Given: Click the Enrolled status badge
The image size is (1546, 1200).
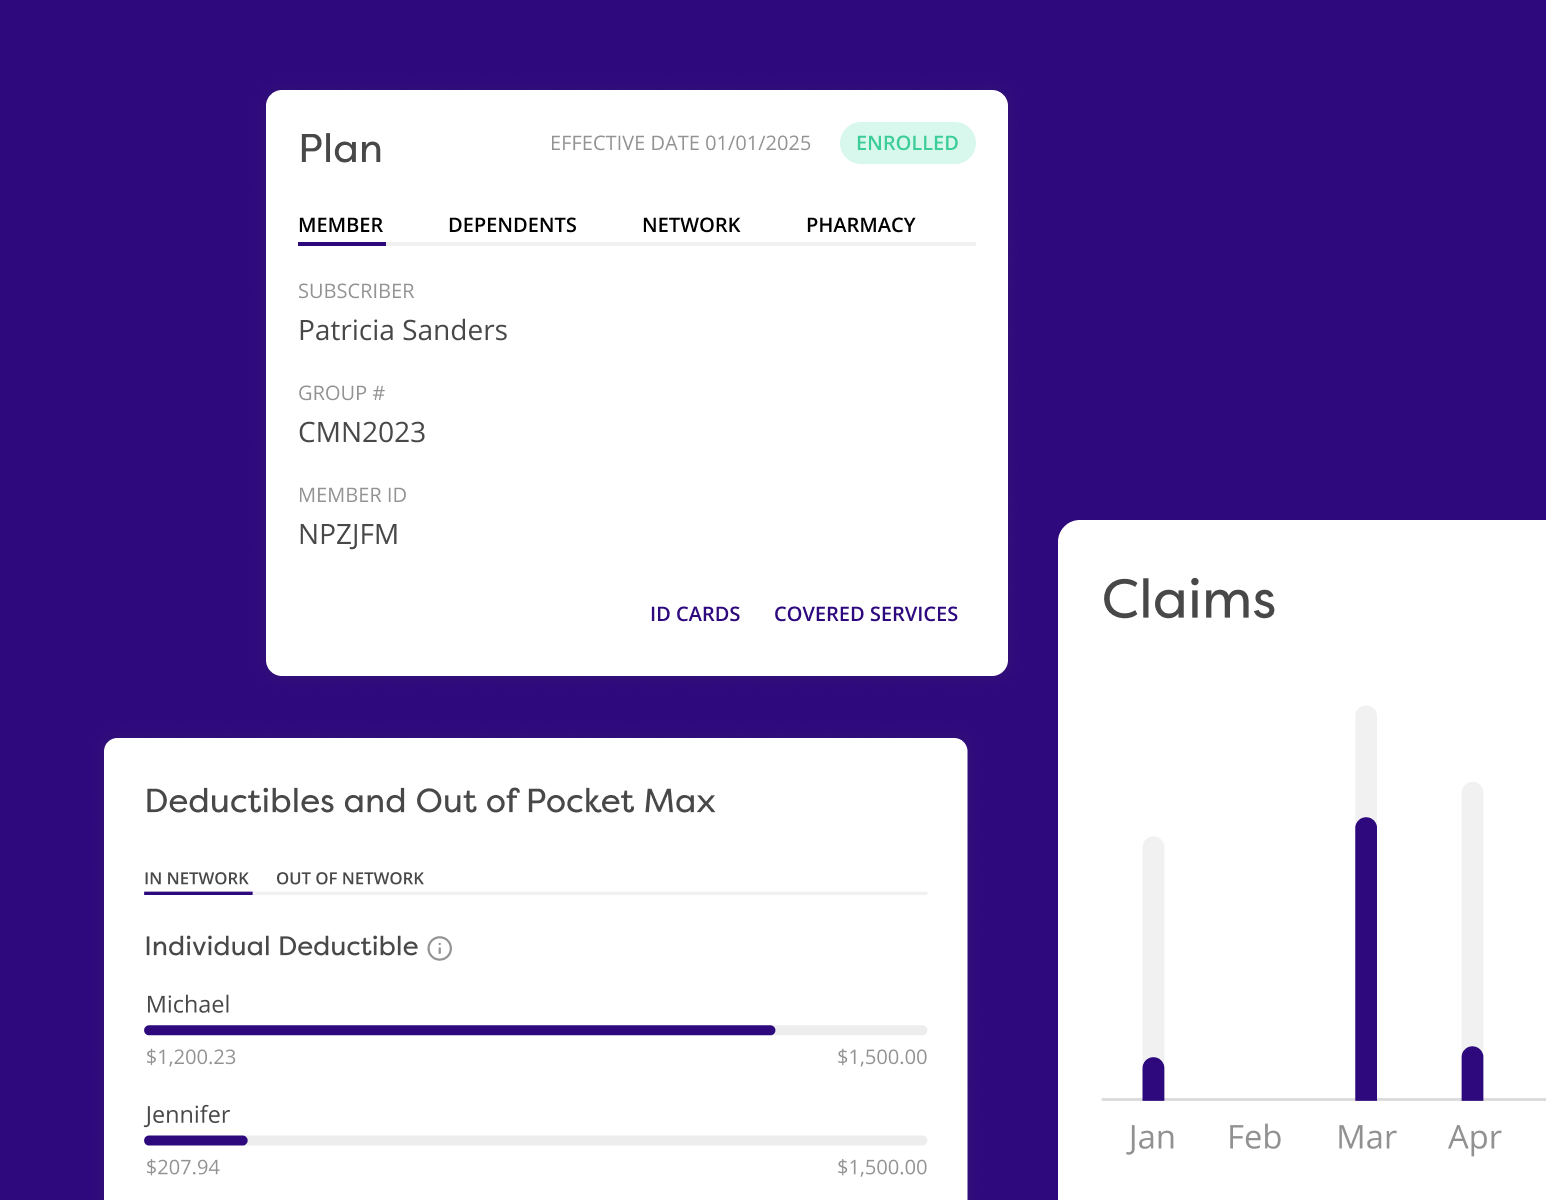Looking at the screenshot, I should [x=907, y=143].
